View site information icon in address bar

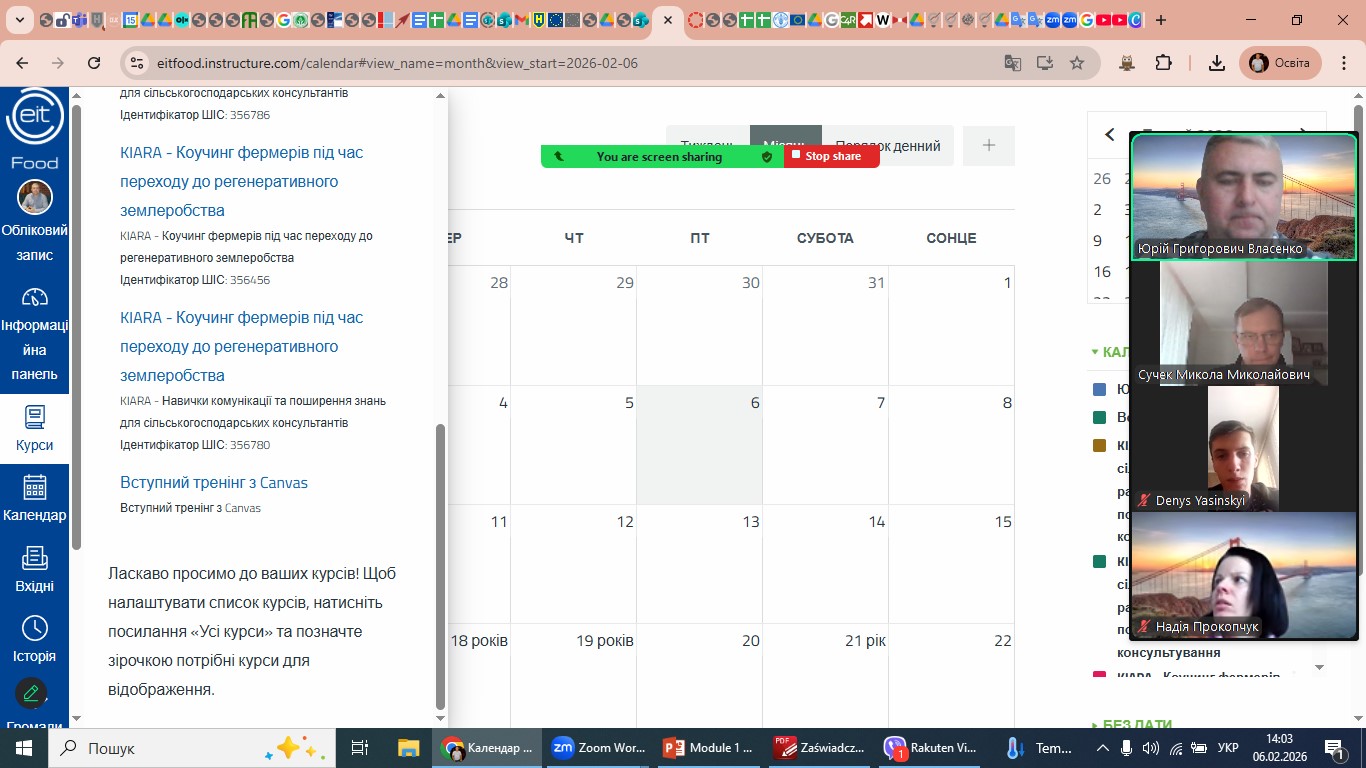pyautogui.click(x=138, y=63)
